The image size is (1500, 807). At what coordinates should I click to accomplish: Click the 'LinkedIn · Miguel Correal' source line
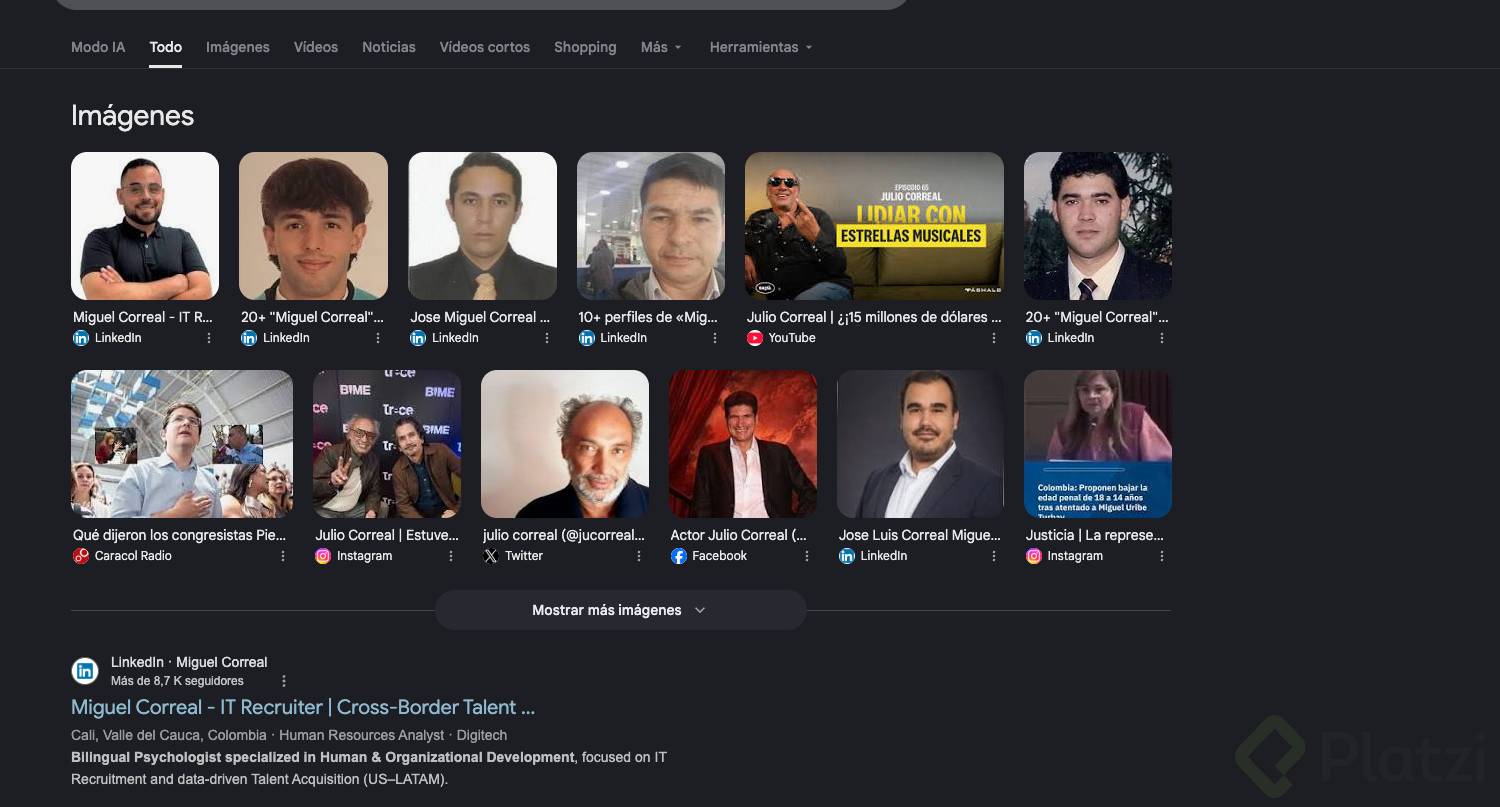(x=189, y=662)
